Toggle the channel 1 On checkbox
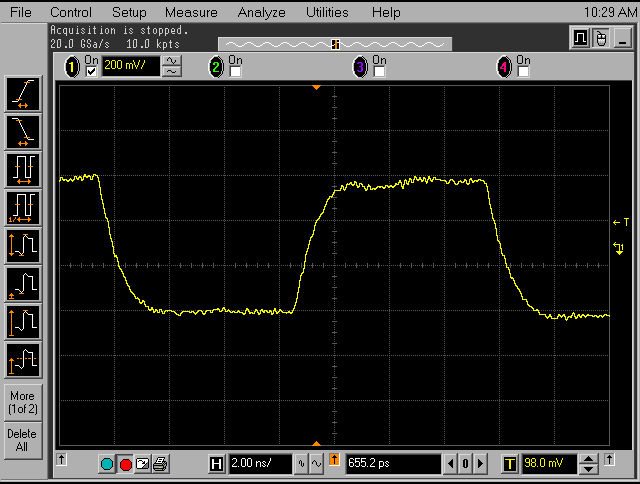640x484 pixels. tap(92, 71)
